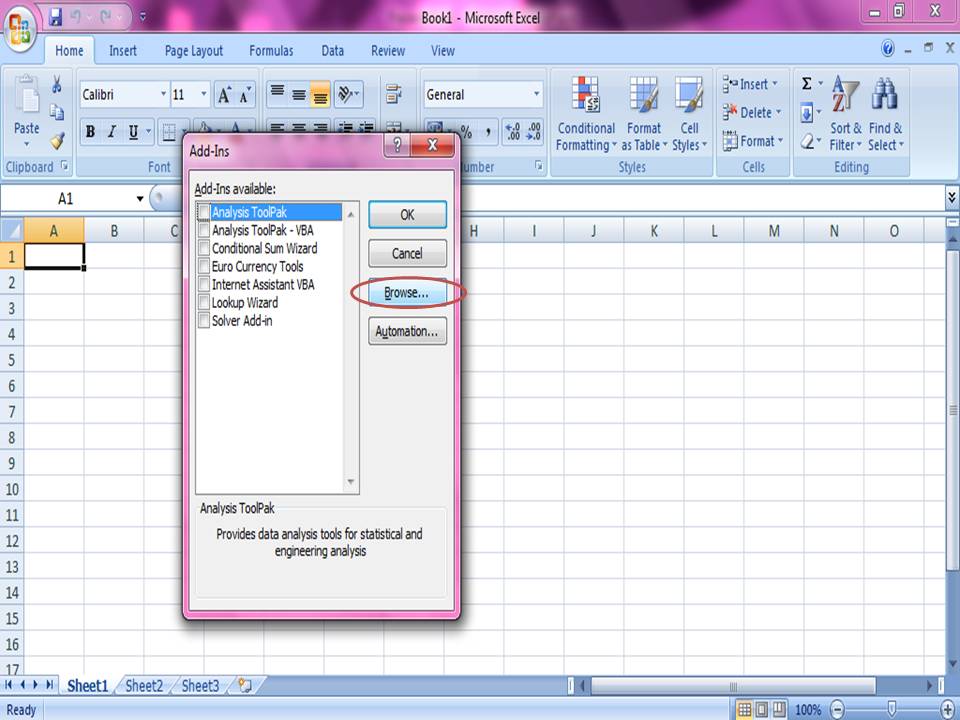Click the Zoom In plus button
The width and height of the screenshot is (960, 720).
[x=948, y=710]
